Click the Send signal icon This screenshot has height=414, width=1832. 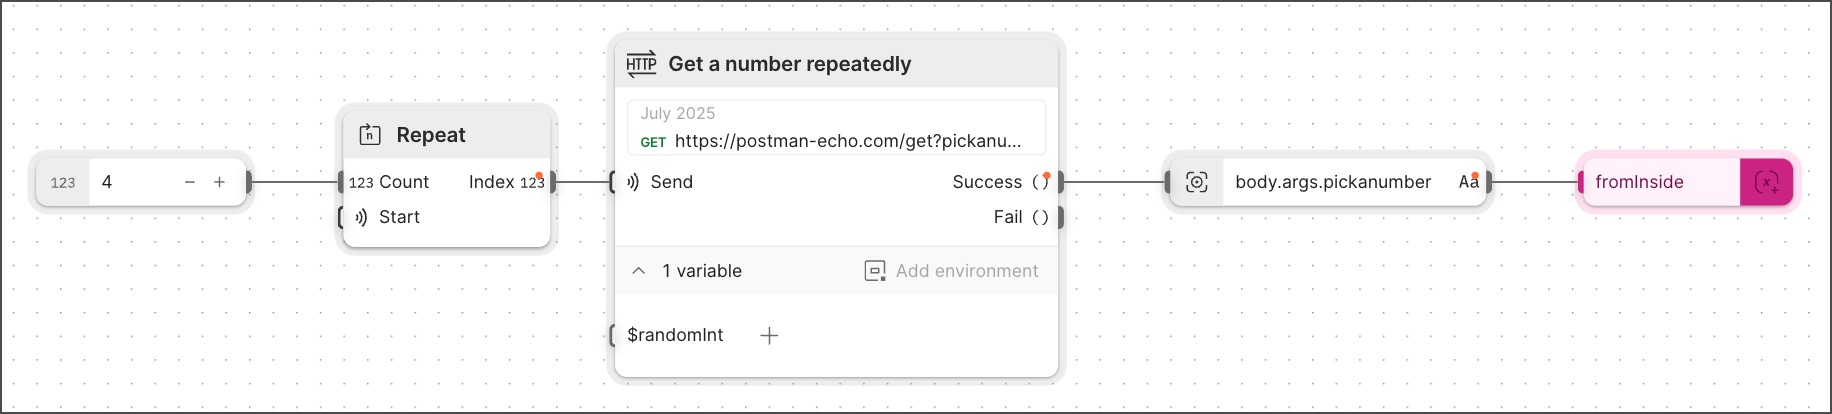[x=633, y=182]
